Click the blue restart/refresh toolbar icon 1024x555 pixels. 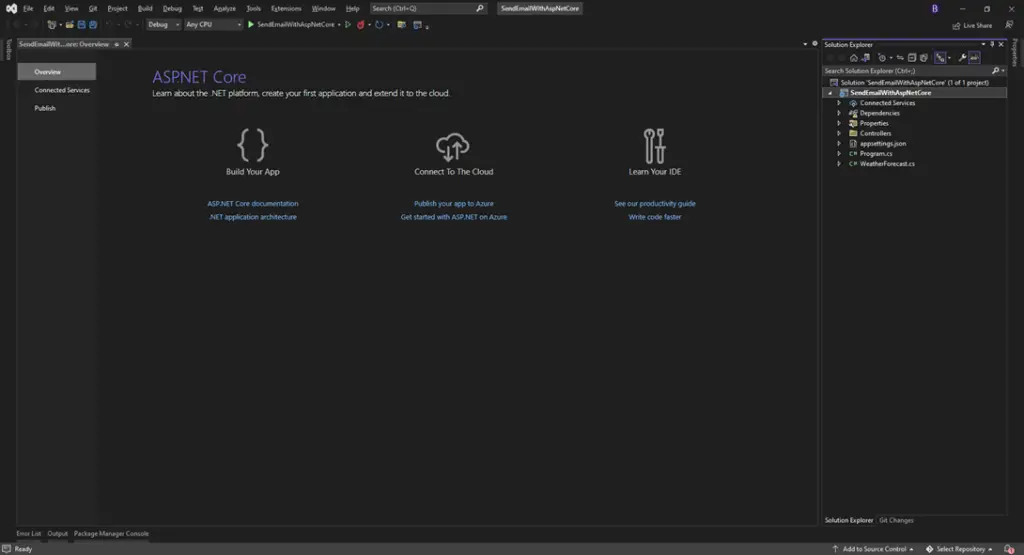coord(379,25)
